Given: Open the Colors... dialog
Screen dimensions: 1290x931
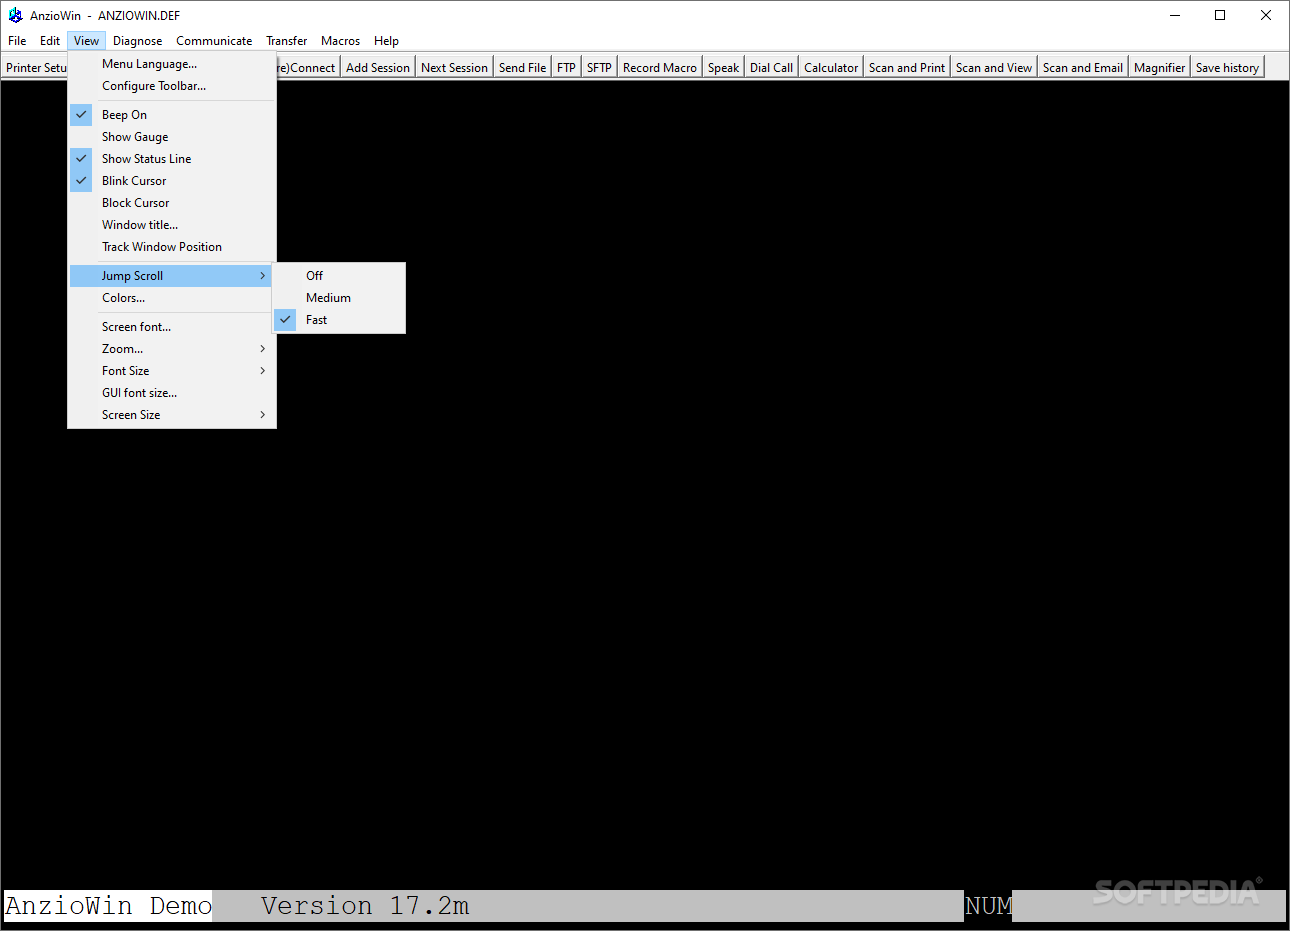Looking at the screenshot, I should point(171,298).
